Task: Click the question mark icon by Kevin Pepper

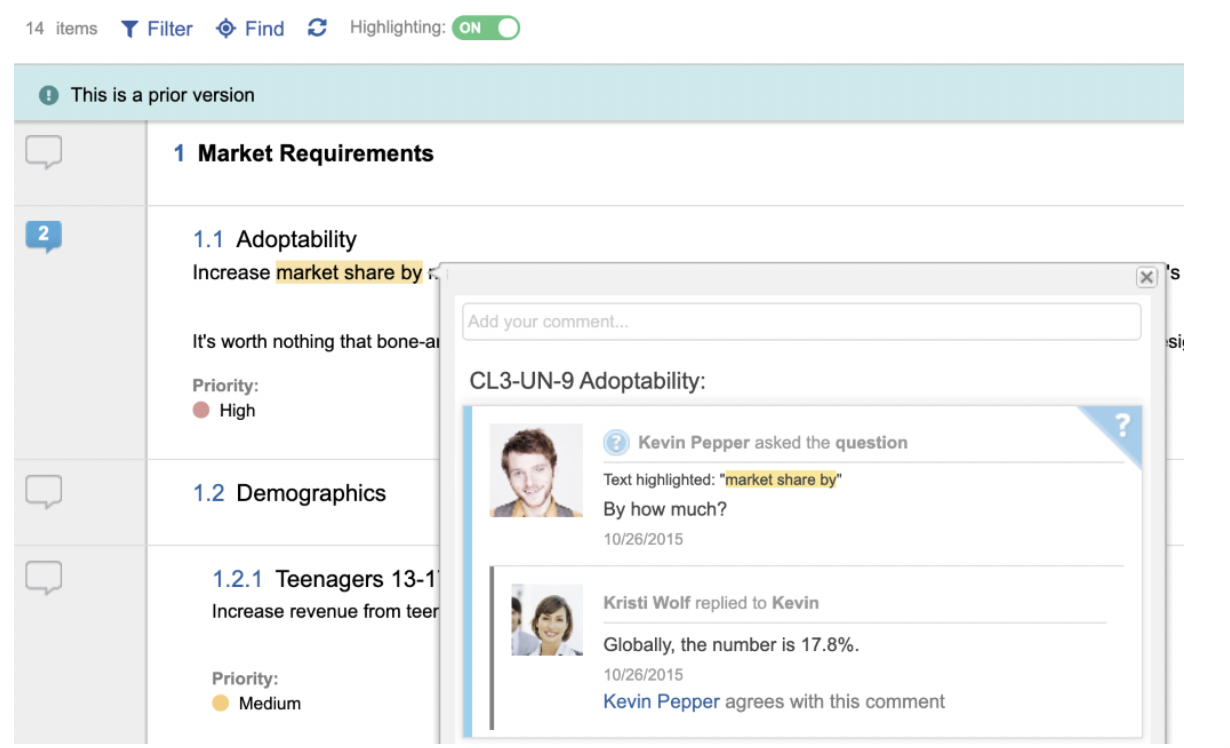Action: tap(616, 442)
